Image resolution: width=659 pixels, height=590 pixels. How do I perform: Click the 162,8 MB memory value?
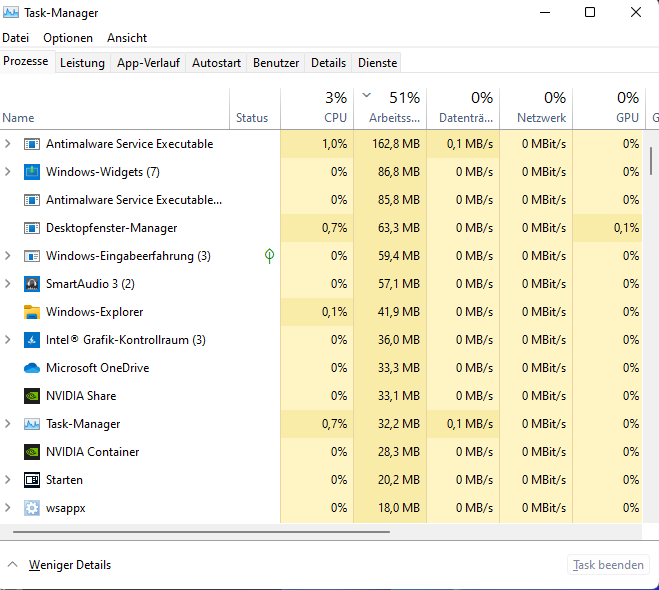(x=396, y=144)
